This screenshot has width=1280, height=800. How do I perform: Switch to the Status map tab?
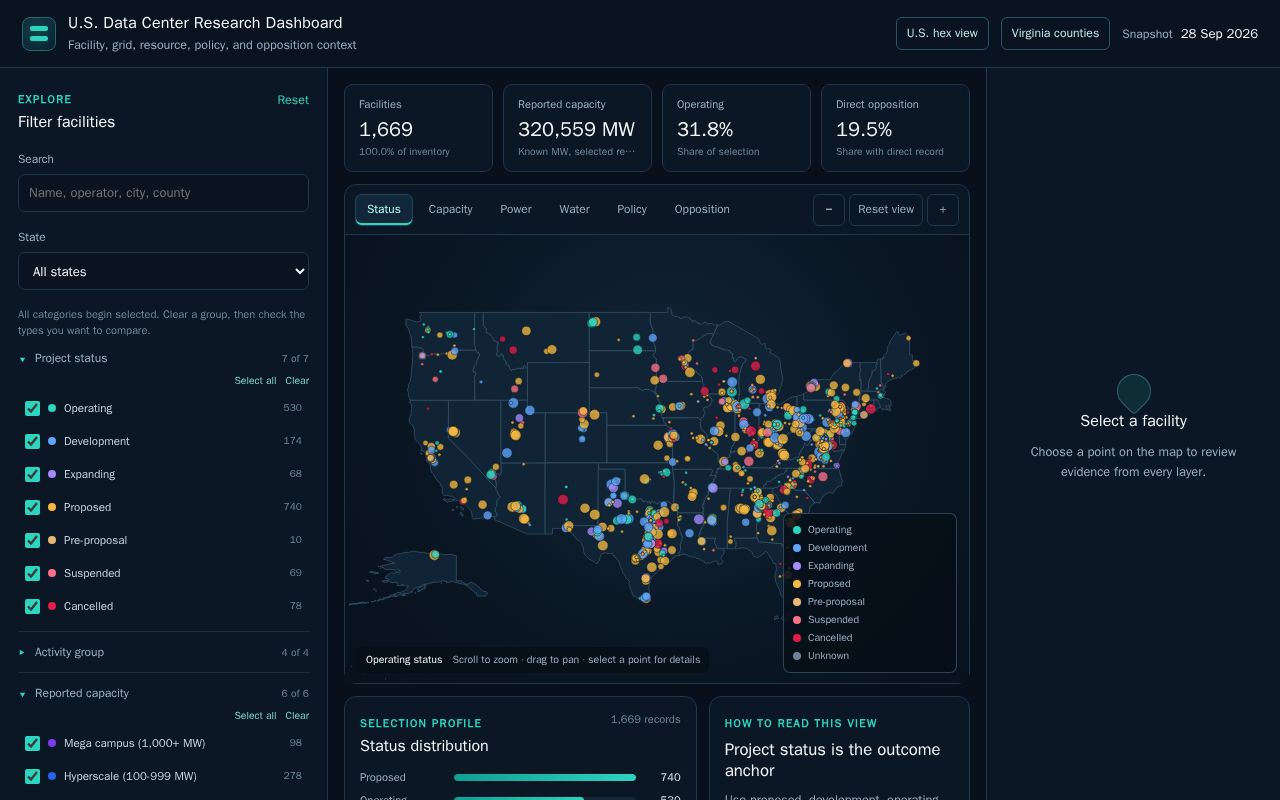[x=384, y=209]
